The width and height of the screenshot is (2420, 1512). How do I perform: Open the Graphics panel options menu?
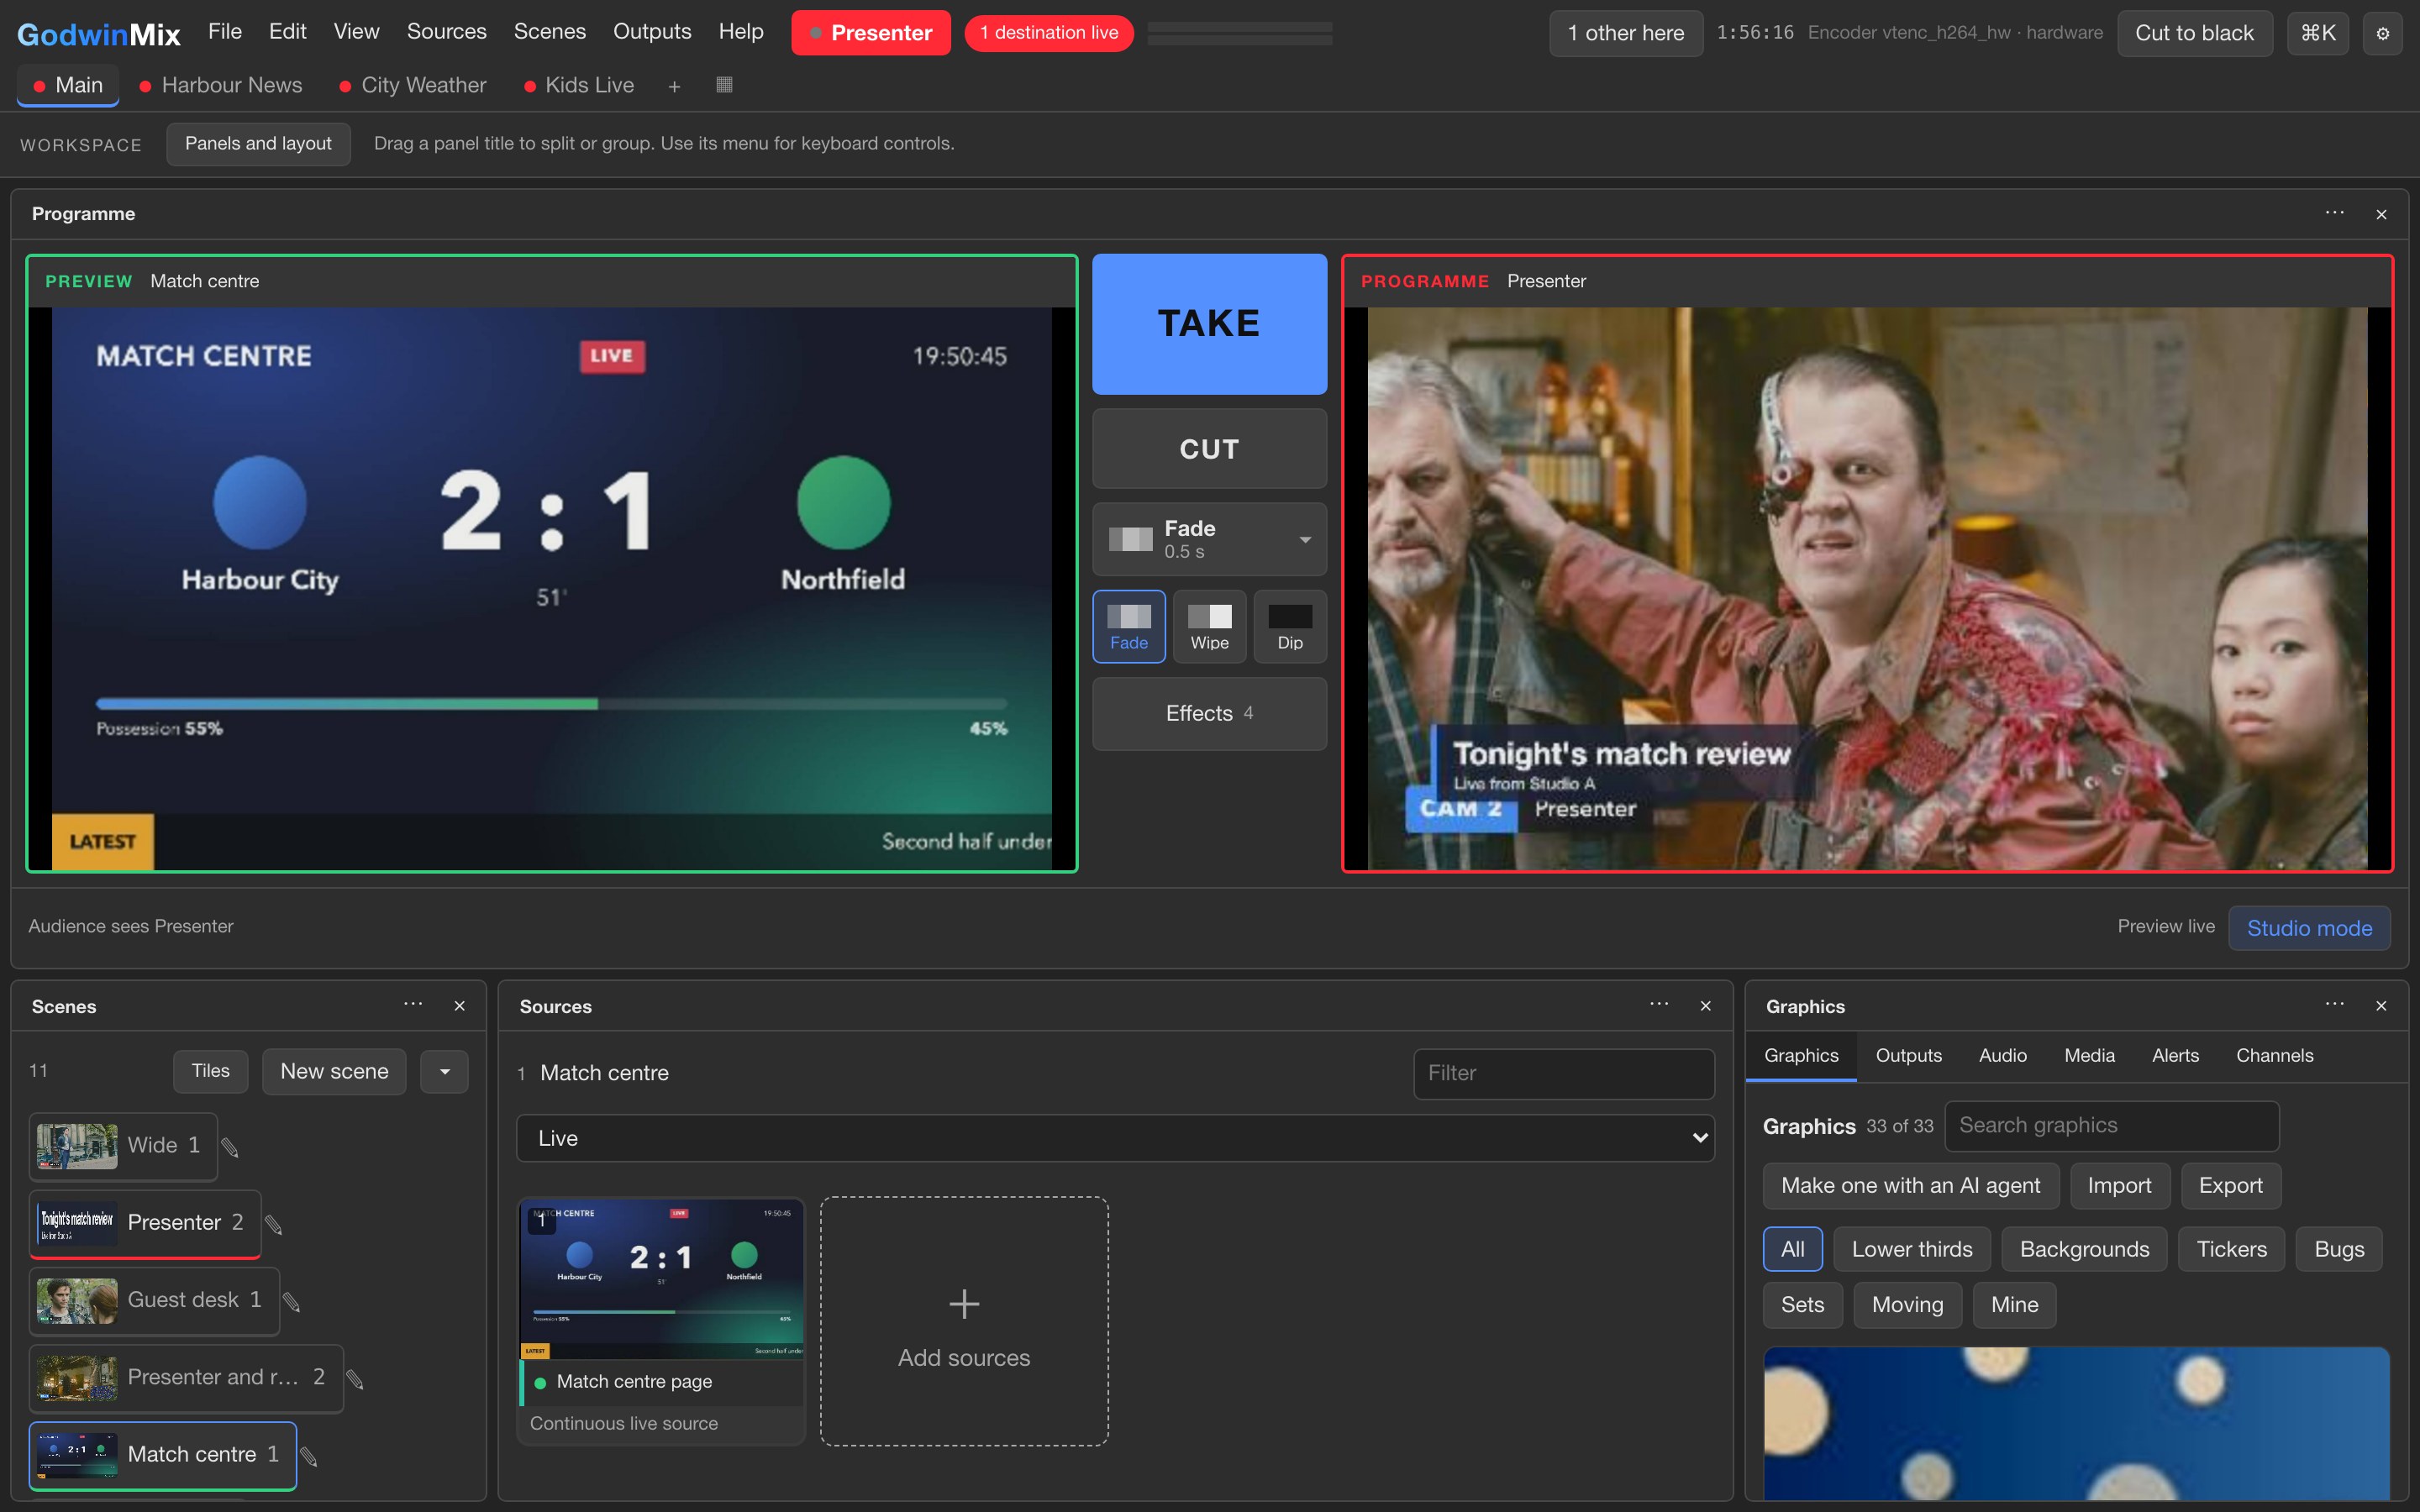pos(2334,1004)
